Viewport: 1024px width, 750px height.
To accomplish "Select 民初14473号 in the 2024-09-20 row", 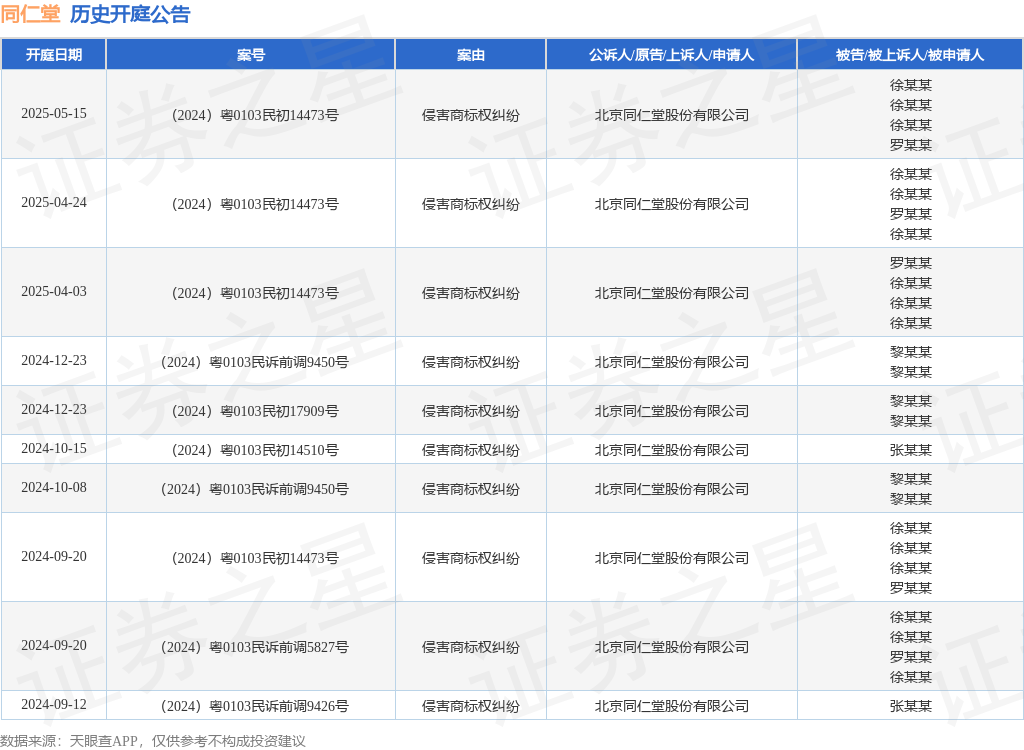I will [x=255, y=558].
